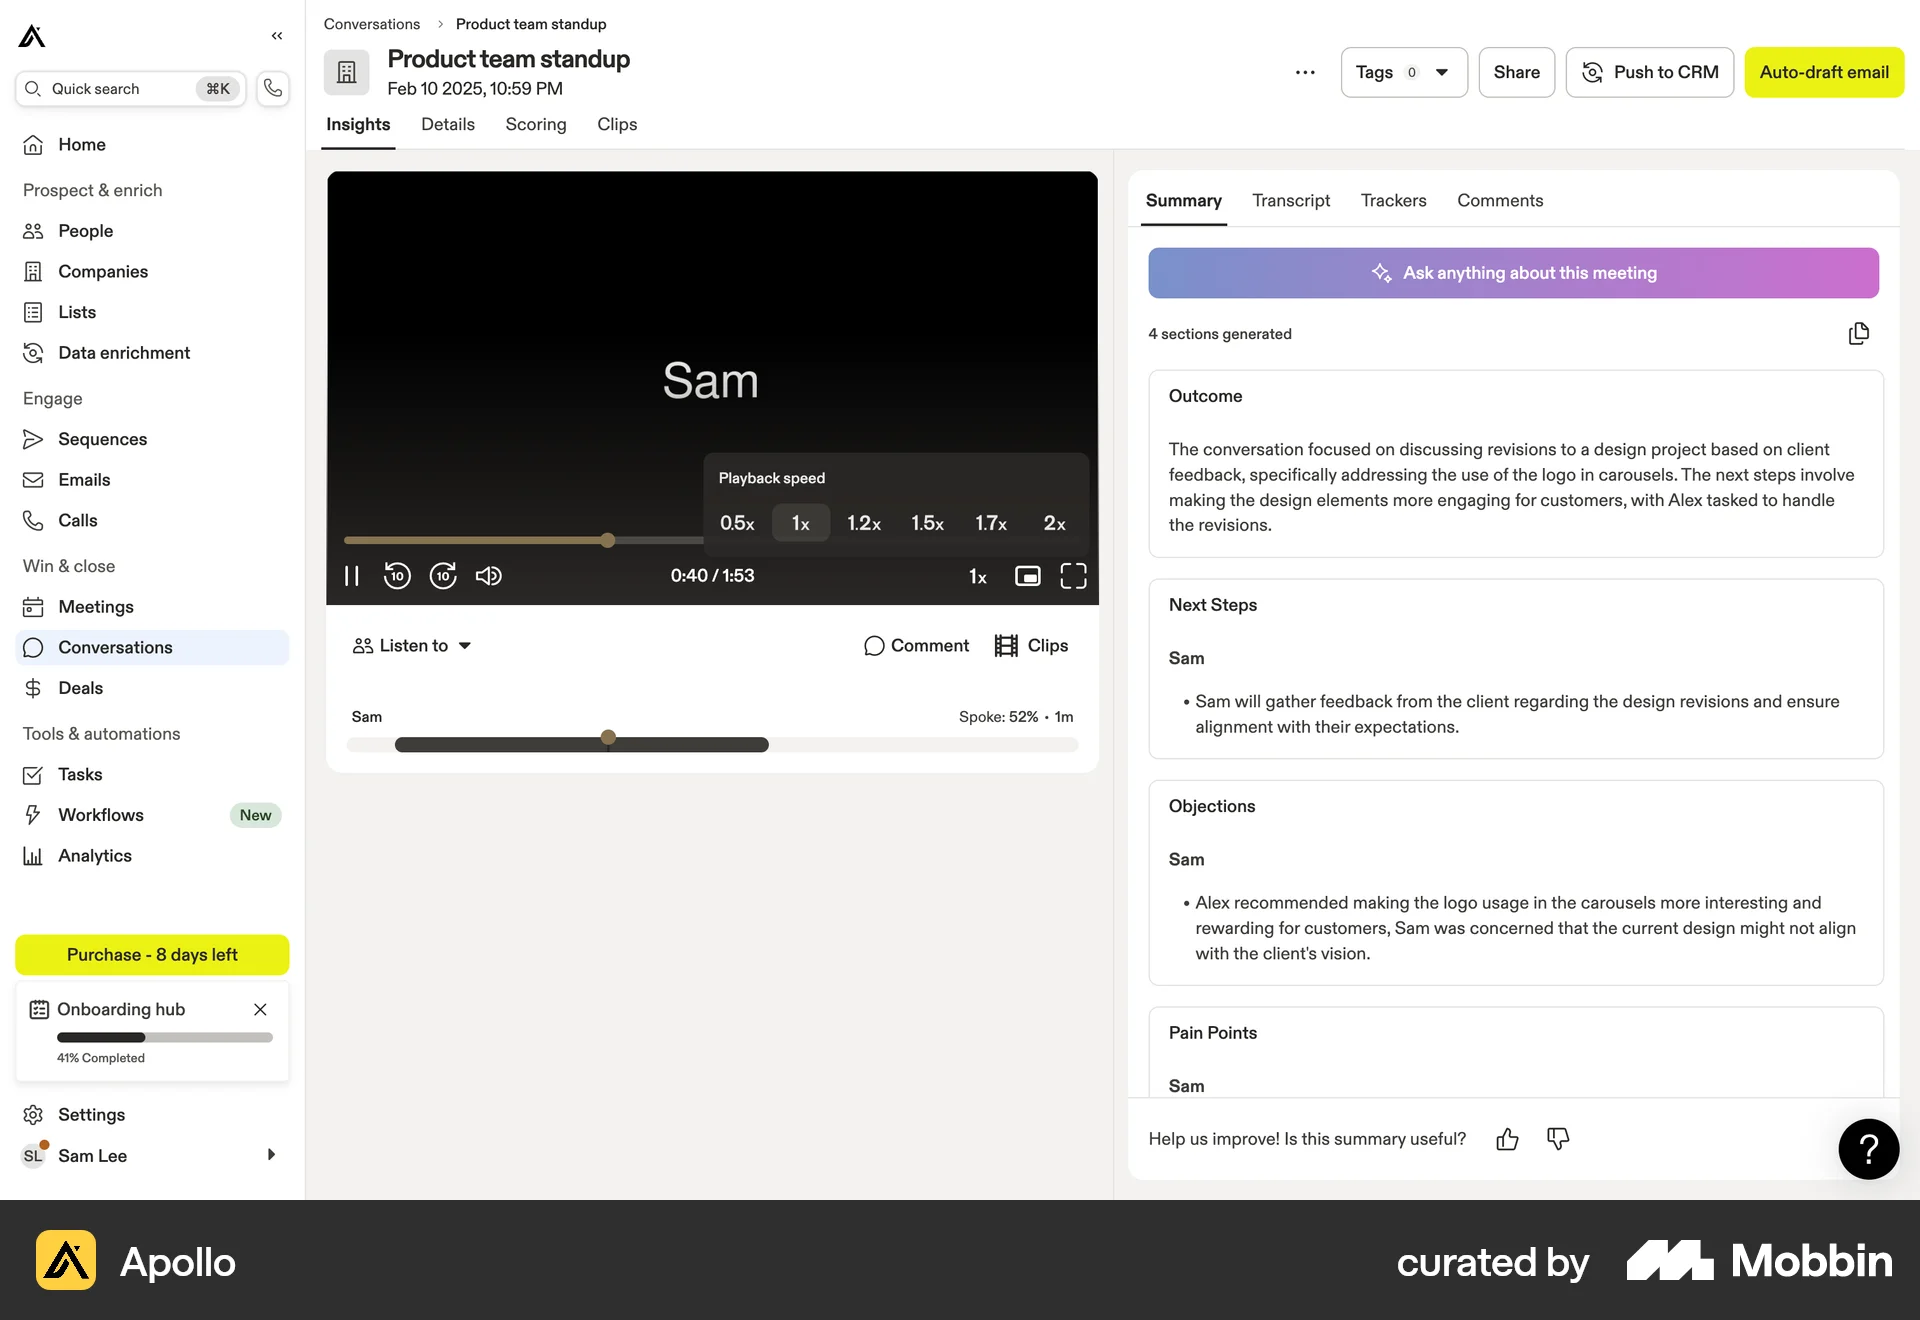Open the Scoring tab

click(536, 124)
